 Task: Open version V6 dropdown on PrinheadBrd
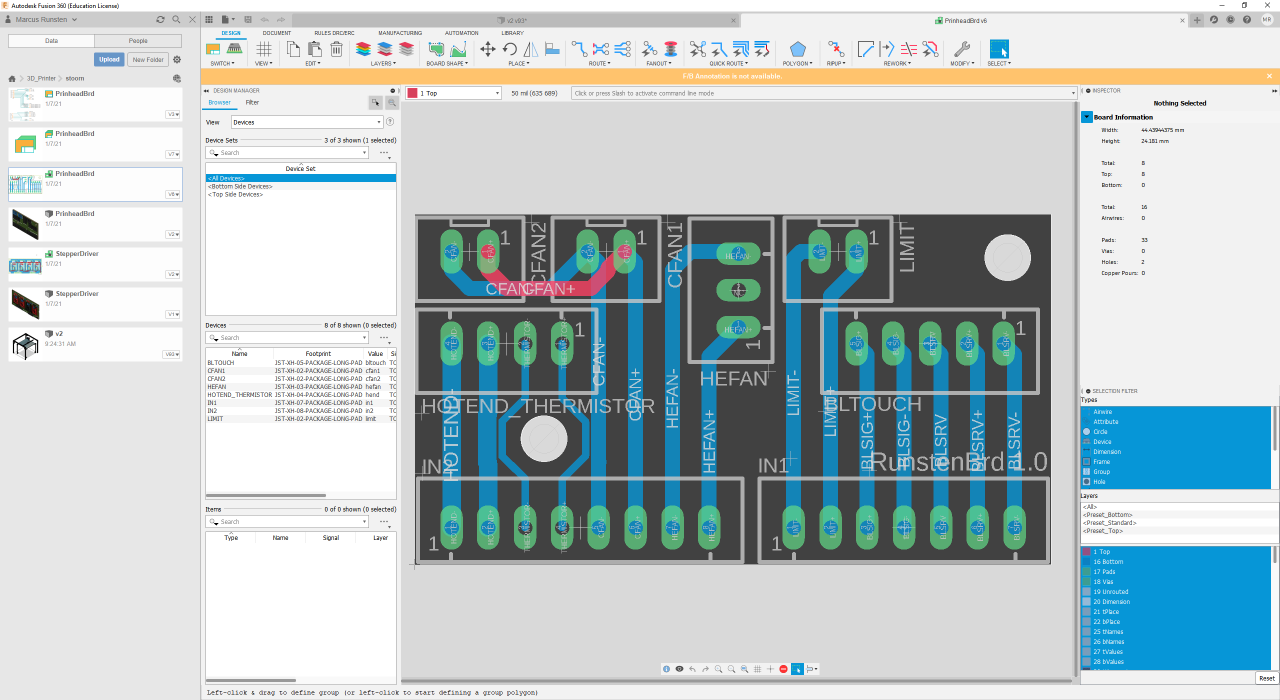(x=173, y=194)
